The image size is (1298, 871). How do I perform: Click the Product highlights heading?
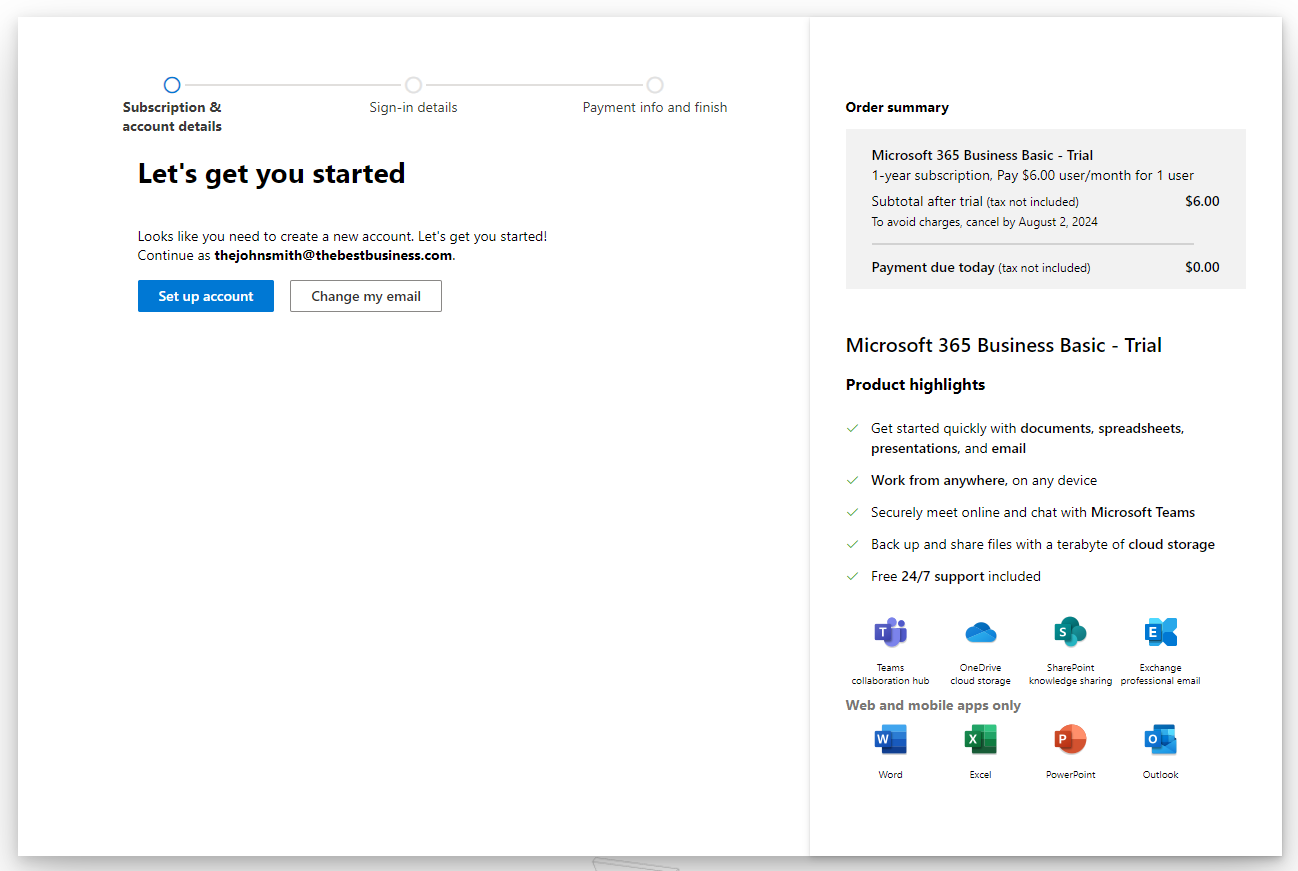915,385
